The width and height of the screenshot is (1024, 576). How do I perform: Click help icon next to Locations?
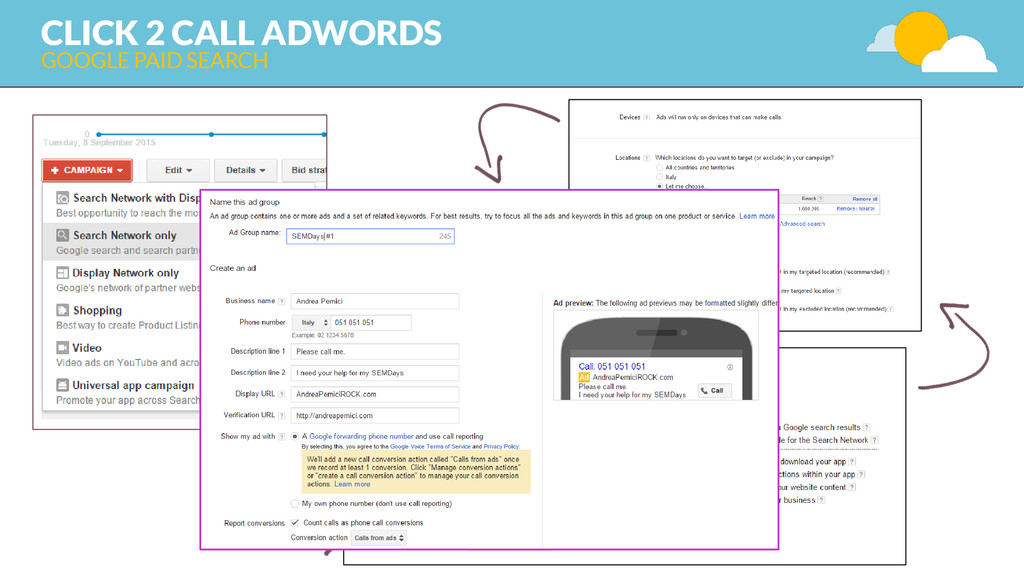pyautogui.click(x=647, y=158)
